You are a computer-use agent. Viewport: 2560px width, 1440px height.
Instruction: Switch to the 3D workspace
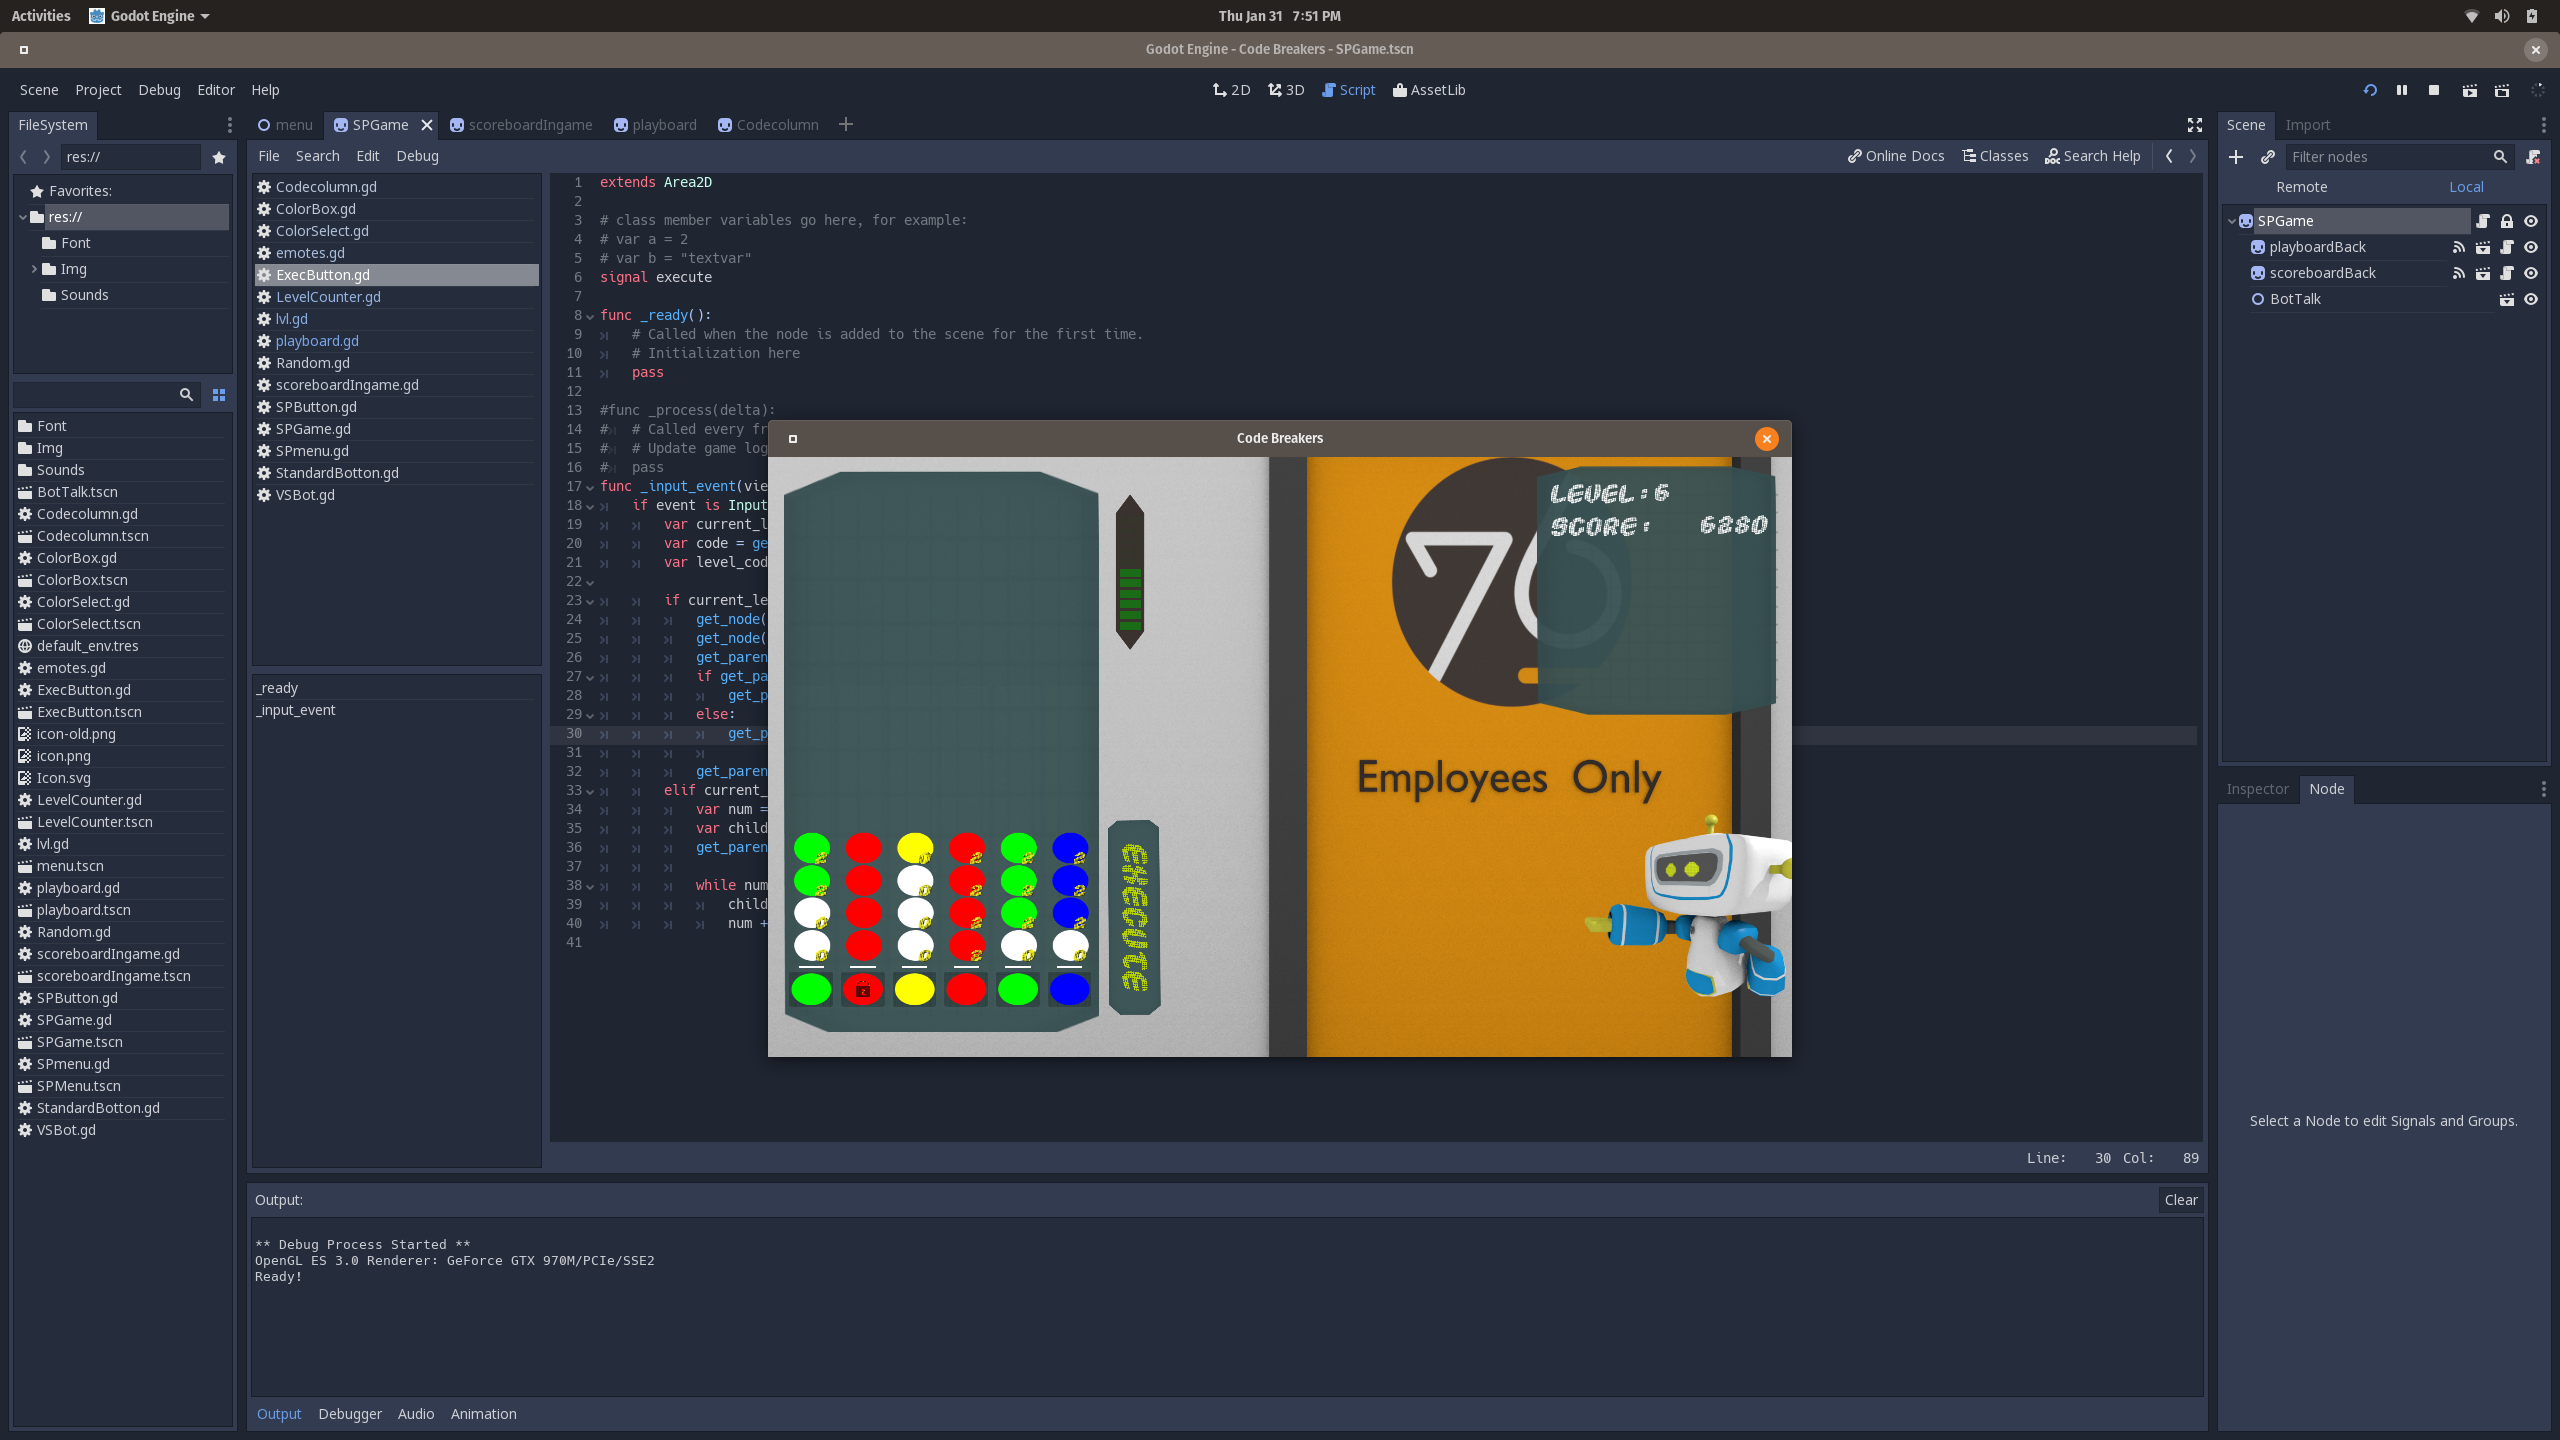[x=1286, y=90]
